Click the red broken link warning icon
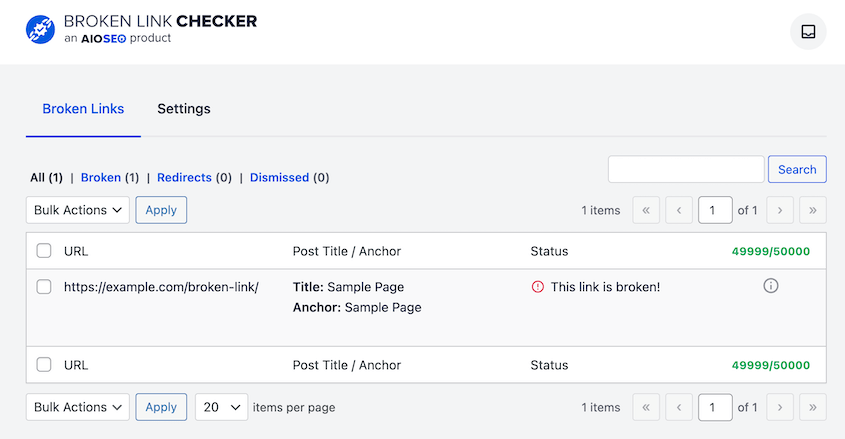845x439 pixels. 537,287
